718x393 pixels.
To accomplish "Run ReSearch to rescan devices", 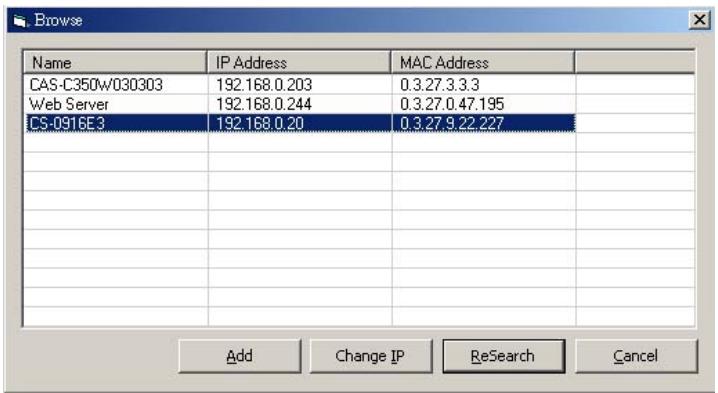I will (503, 356).
